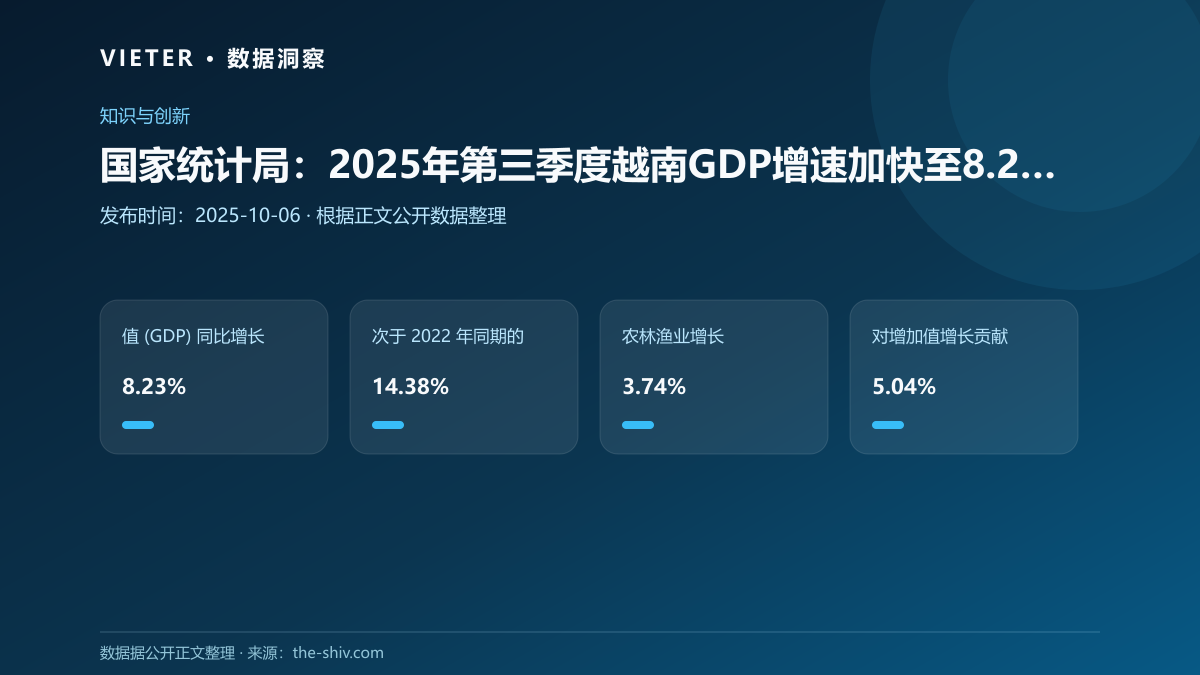Click the 8.23% value
Screen dimensions: 1200x675
(x=154, y=387)
